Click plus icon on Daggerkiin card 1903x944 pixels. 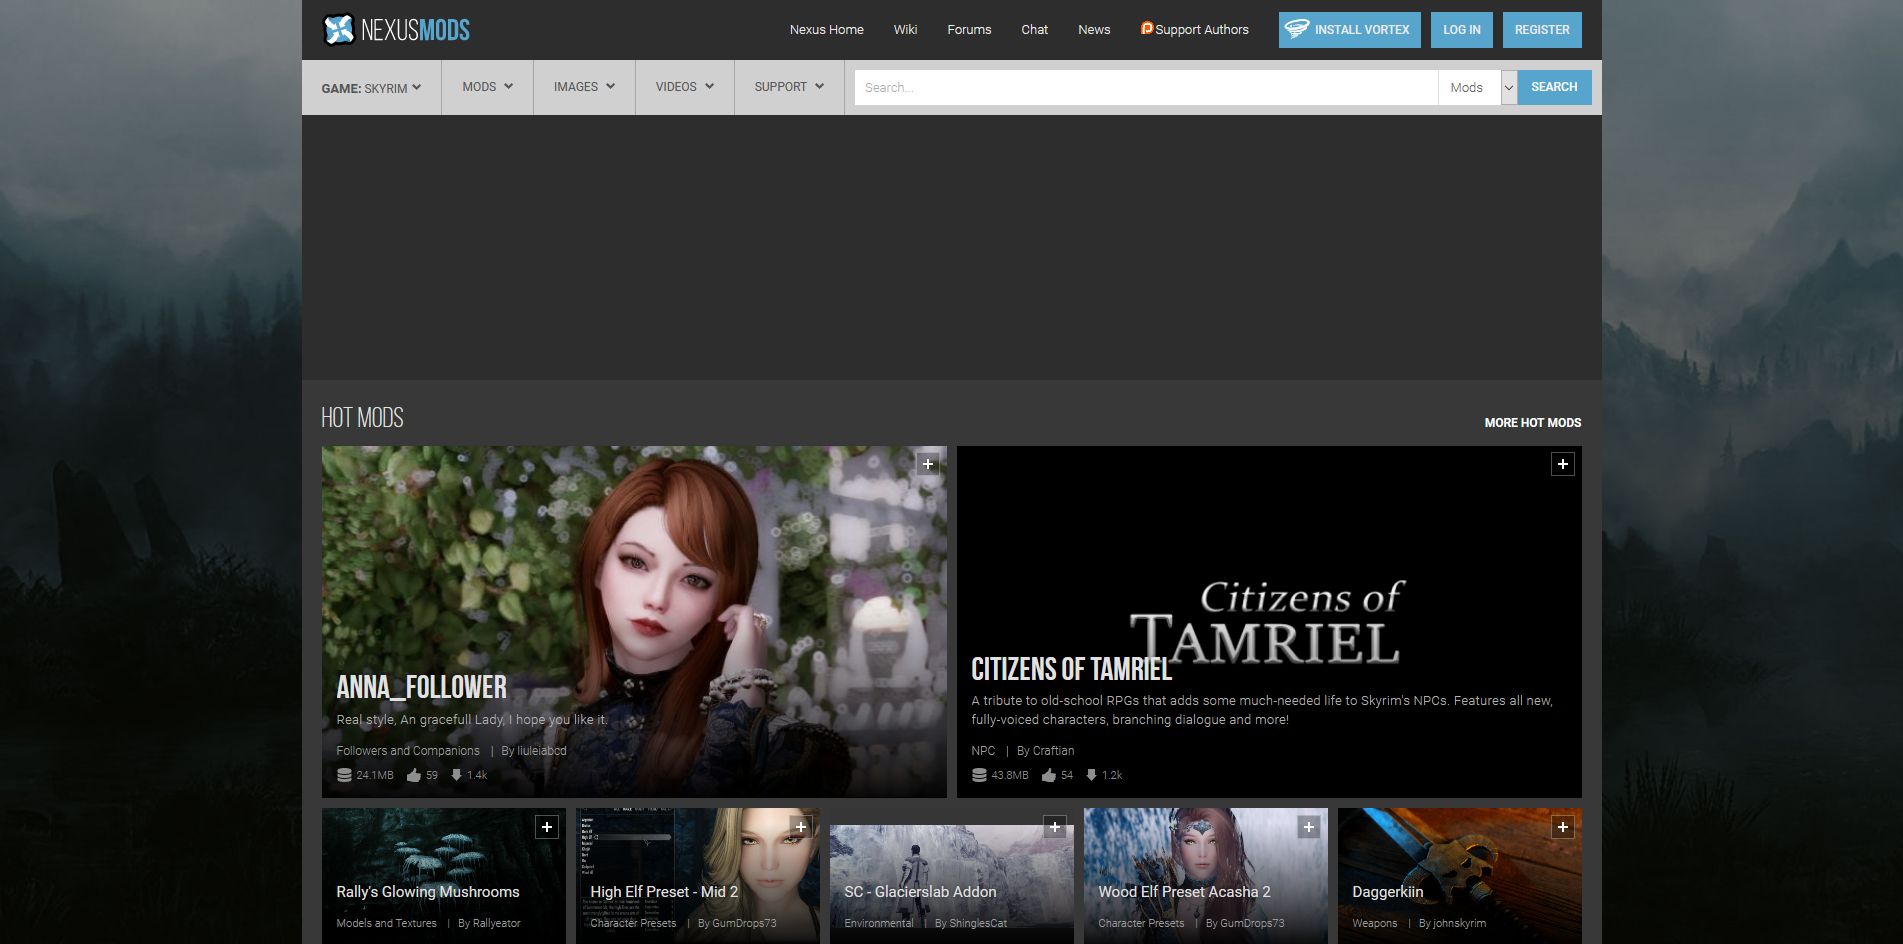click(x=1562, y=827)
